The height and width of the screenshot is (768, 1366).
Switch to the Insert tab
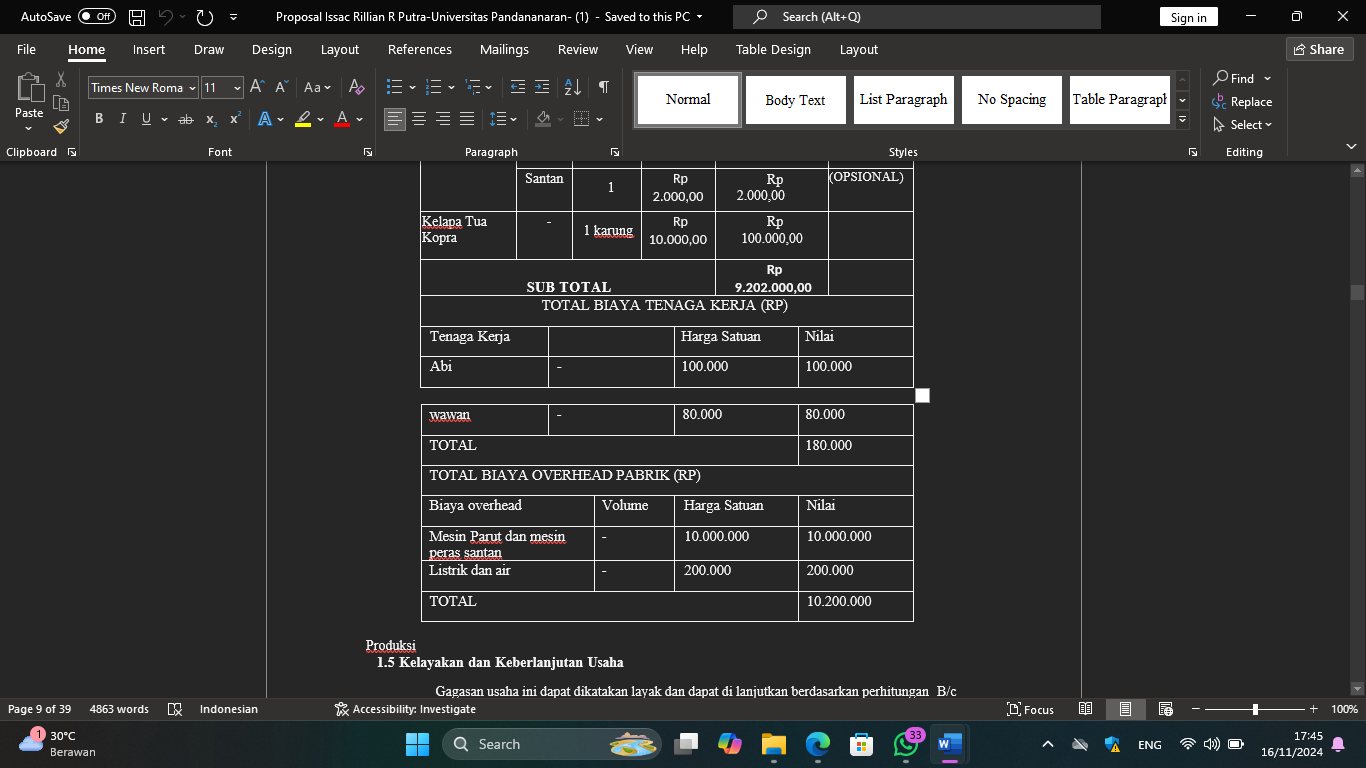pyautogui.click(x=149, y=49)
